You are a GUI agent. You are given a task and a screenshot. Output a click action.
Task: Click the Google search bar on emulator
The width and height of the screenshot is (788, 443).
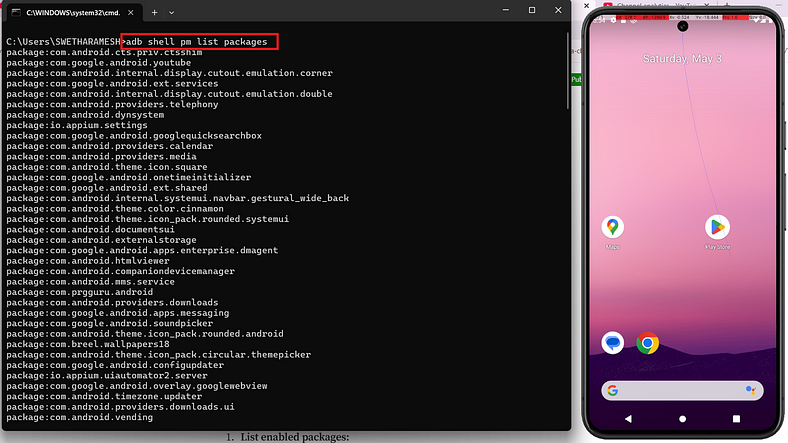point(682,390)
